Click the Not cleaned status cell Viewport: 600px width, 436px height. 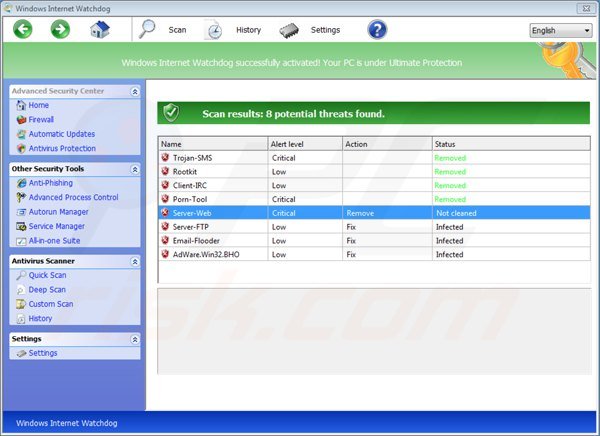click(x=456, y=213)
